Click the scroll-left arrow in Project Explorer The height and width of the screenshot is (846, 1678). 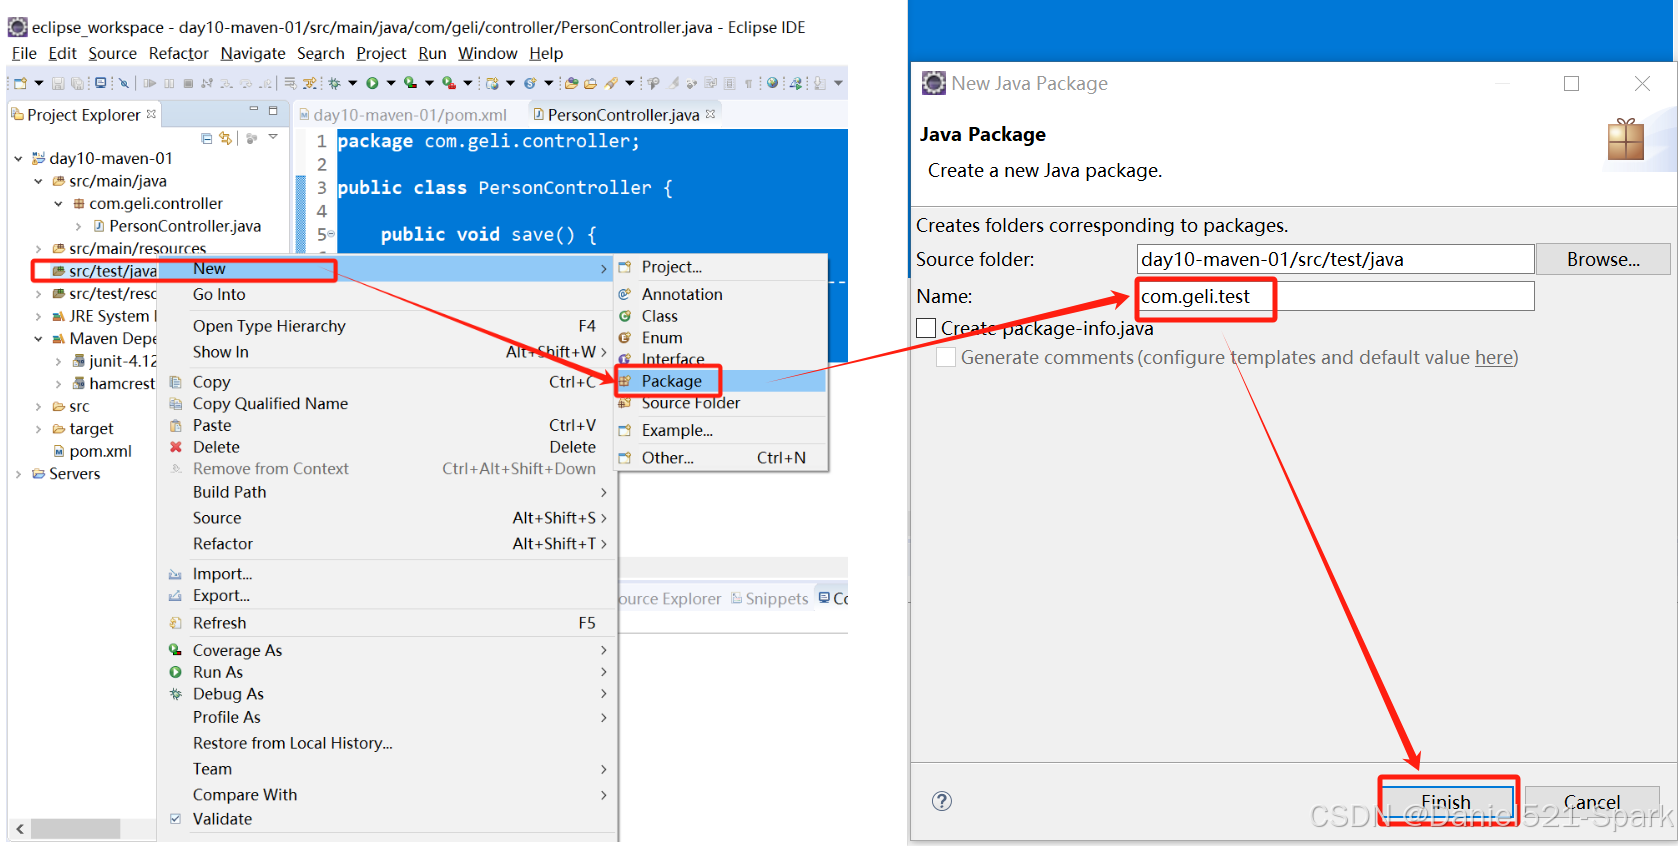(20, 829)
